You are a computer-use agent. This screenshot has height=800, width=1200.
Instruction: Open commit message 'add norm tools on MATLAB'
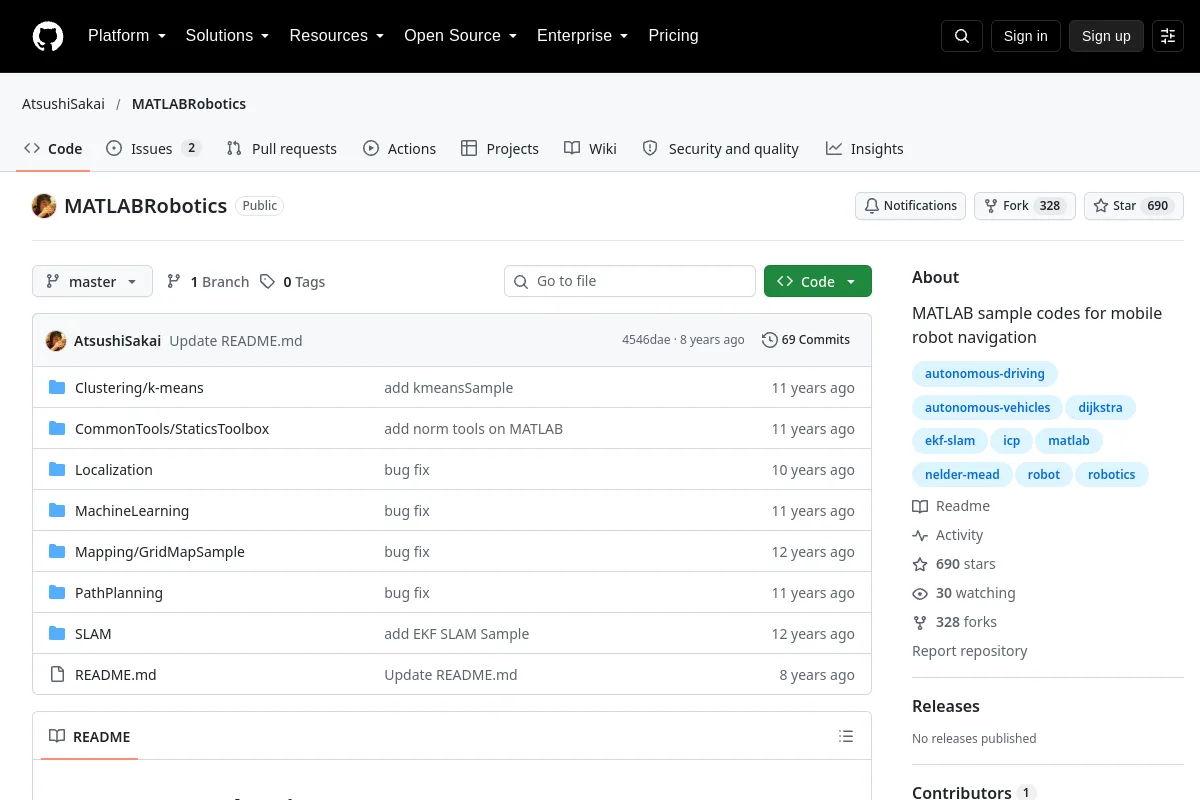(x=474, y=429)
